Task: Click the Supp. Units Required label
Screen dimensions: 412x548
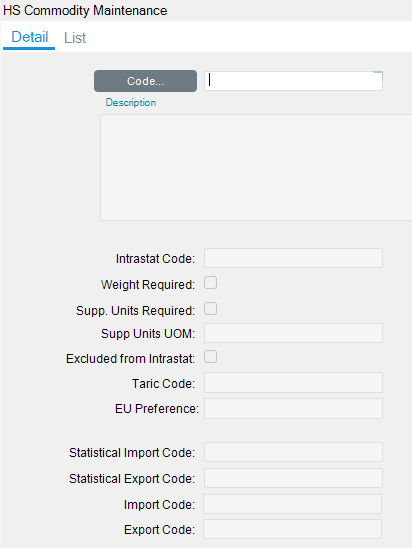Action: click(135, 311)
